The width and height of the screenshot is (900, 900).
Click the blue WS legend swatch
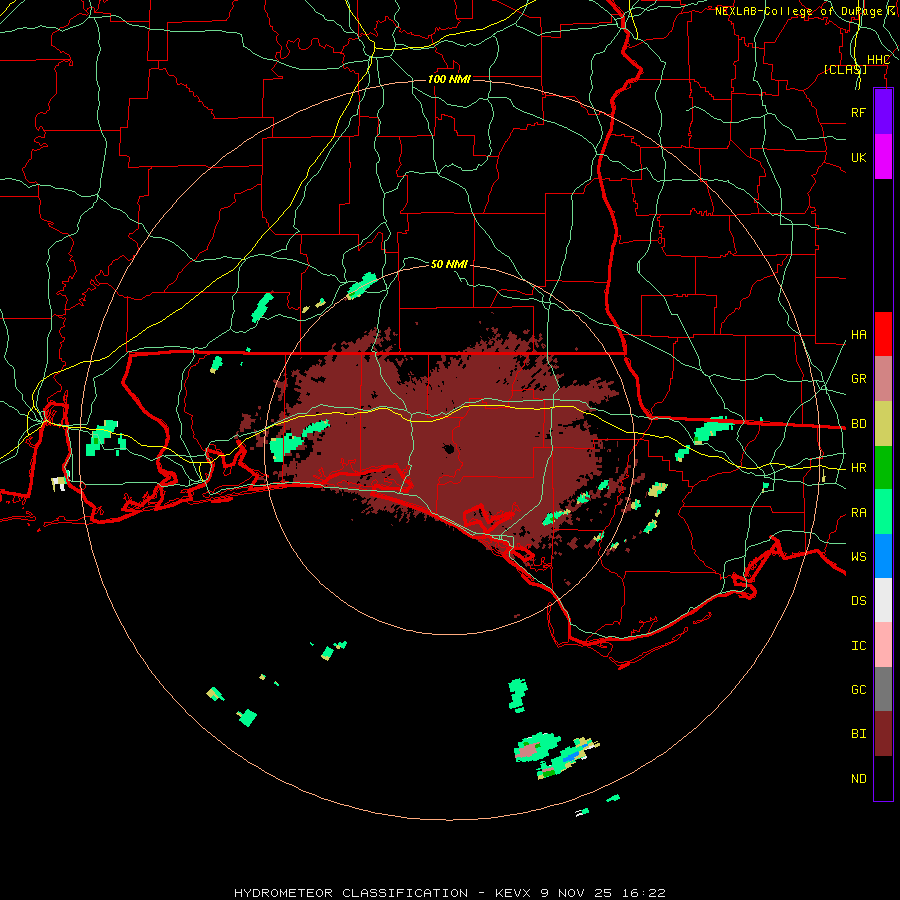click(883, 556)
